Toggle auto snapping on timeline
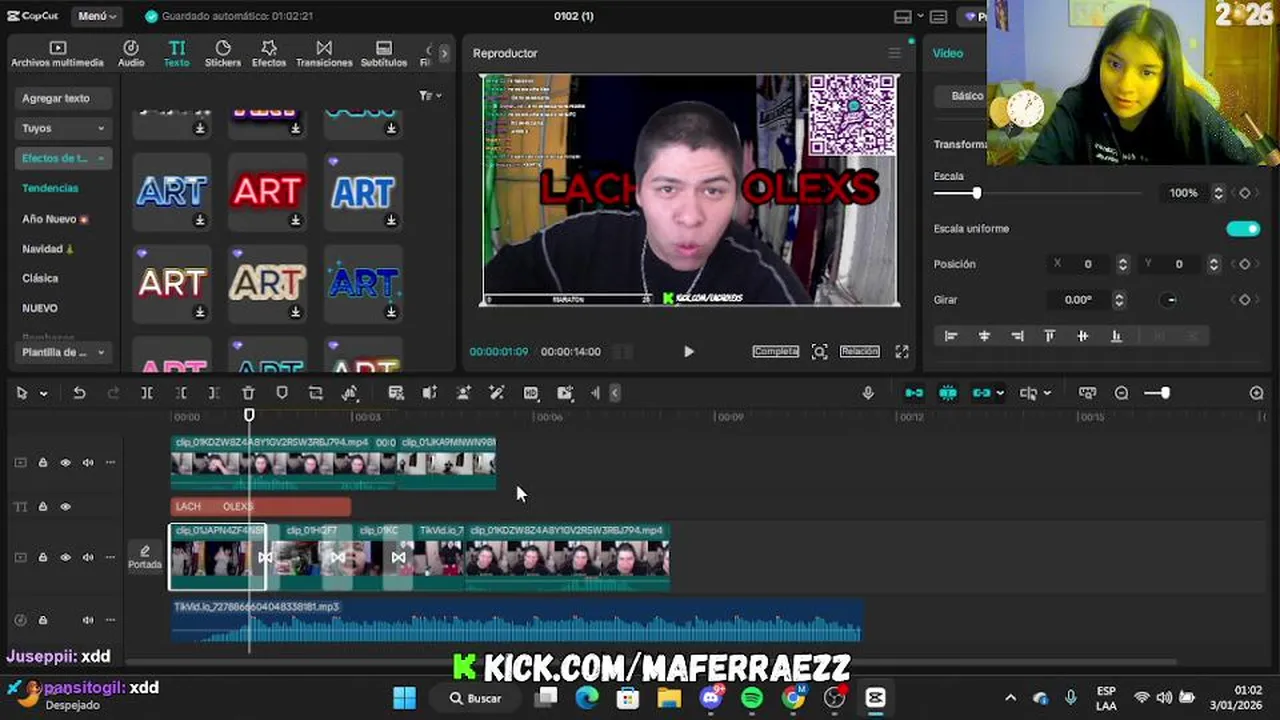Screen dimensions: 1280x720 (x=948, y=393)
